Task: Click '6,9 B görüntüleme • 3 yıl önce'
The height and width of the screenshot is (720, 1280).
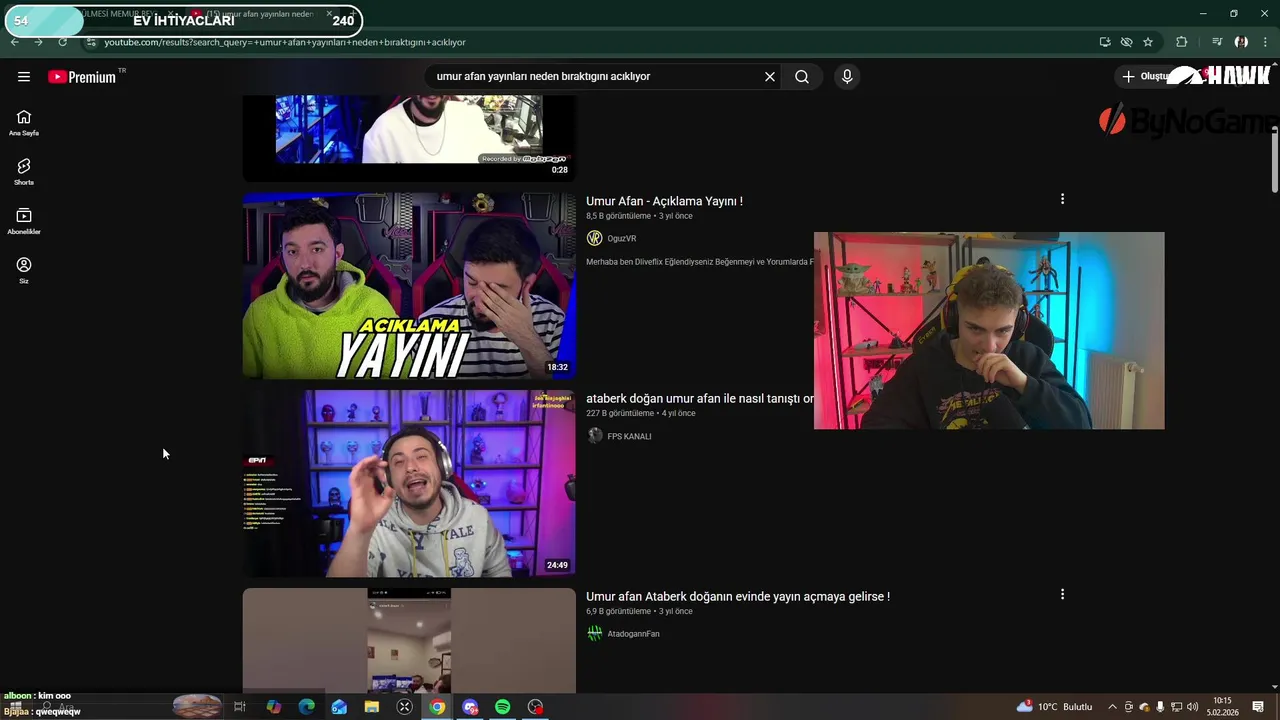Action: click(x=639, y=611)
